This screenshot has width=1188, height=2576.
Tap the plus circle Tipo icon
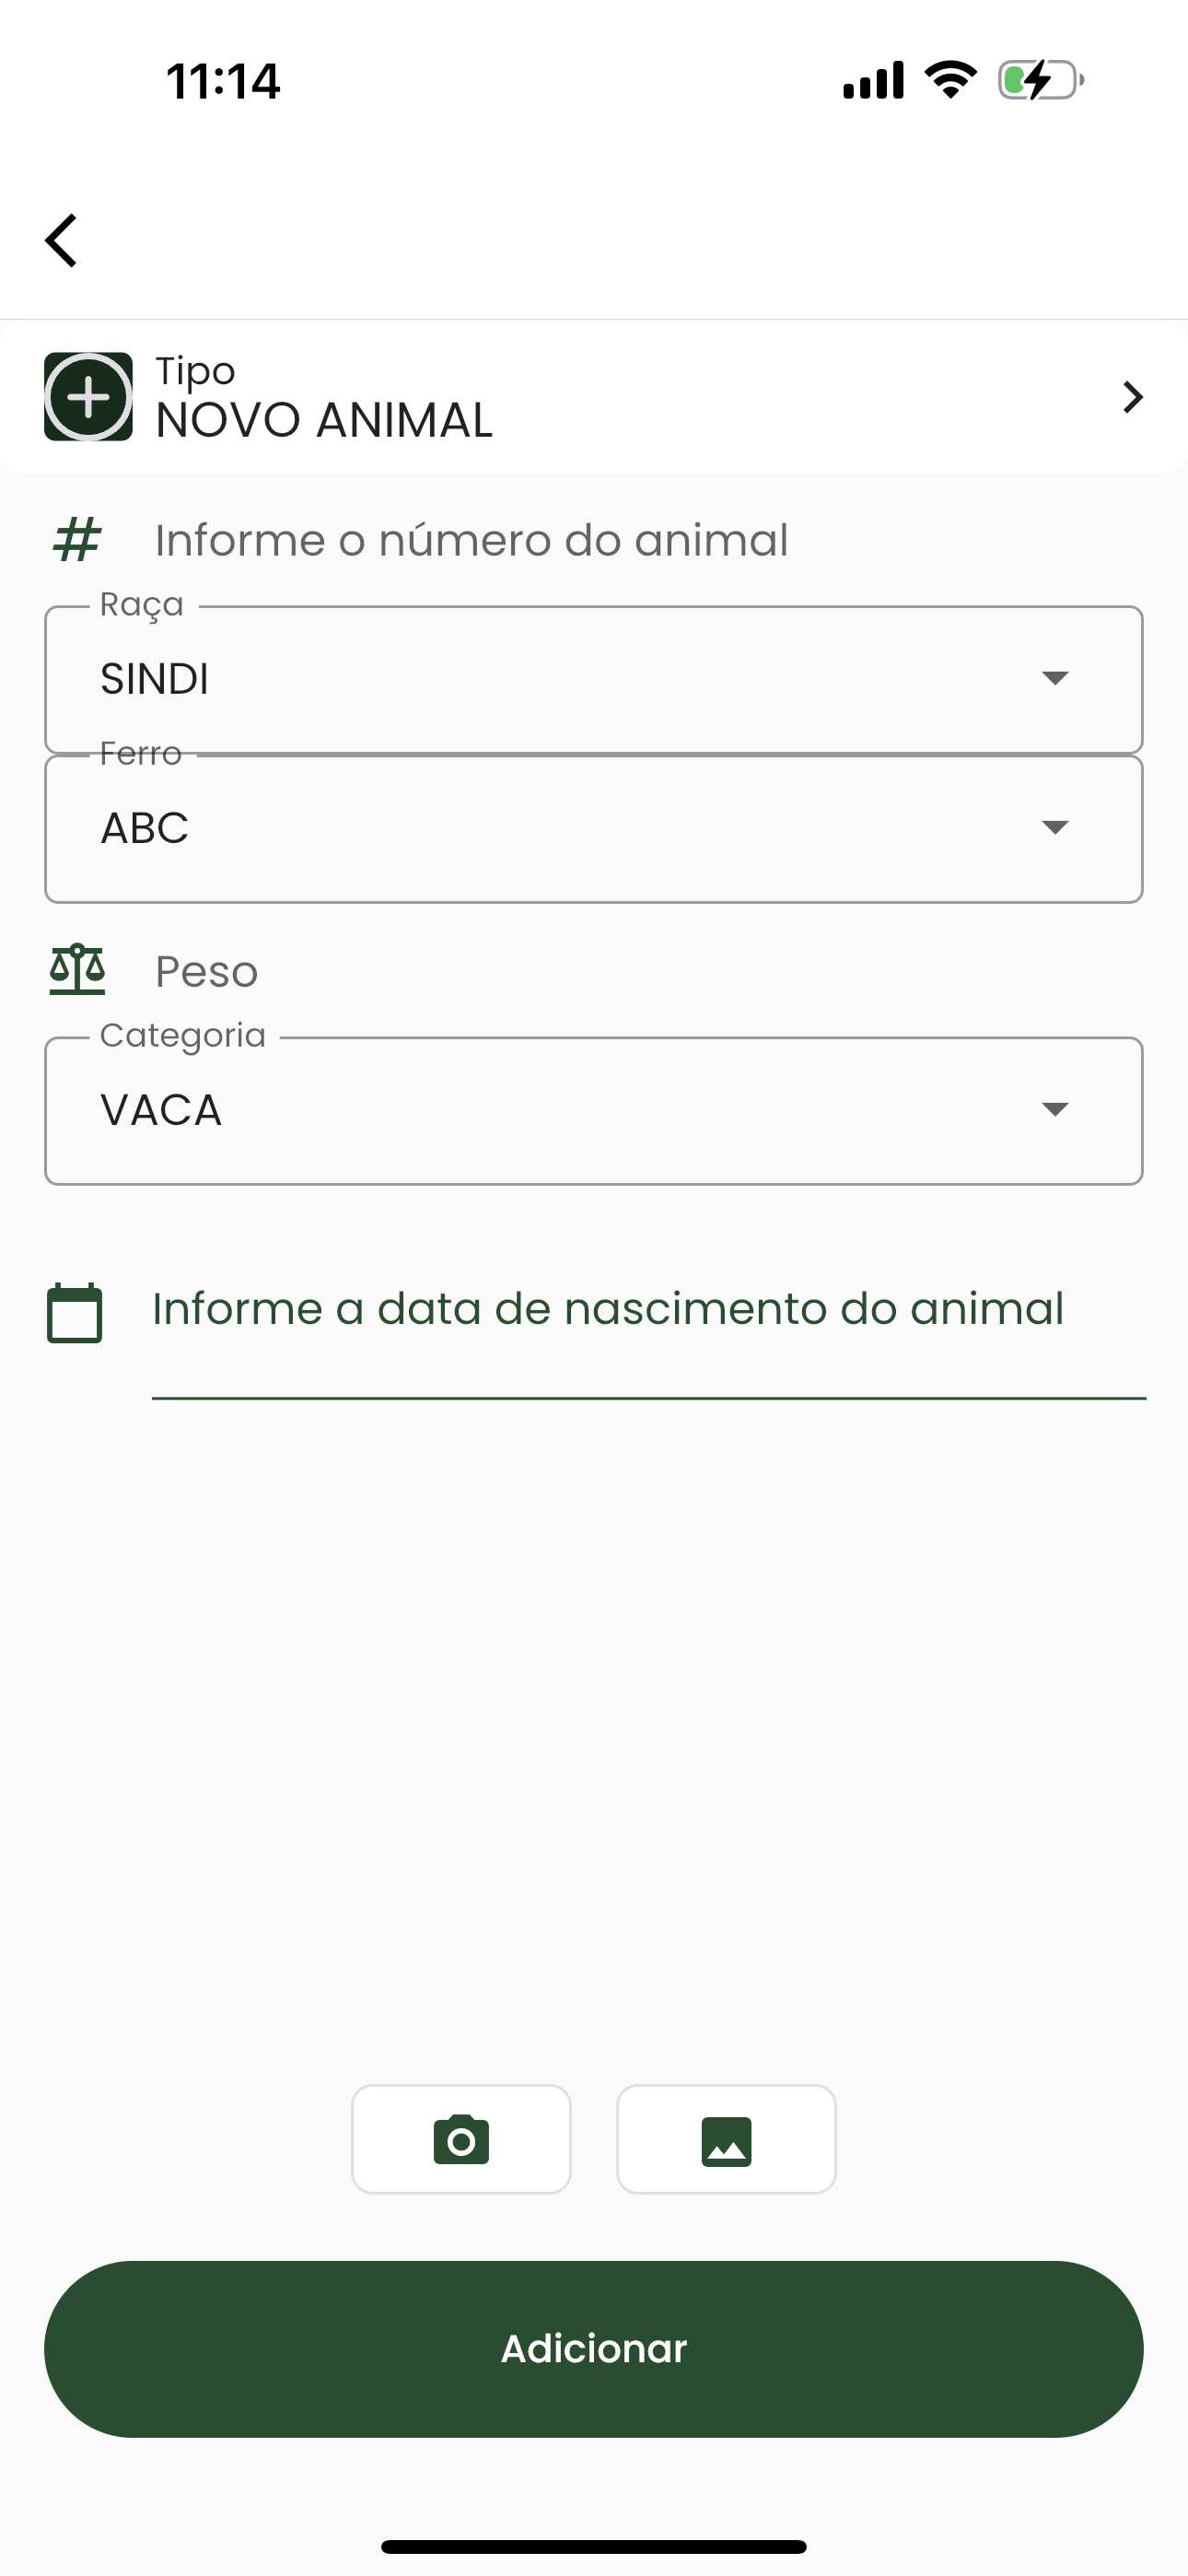point(88,397)
